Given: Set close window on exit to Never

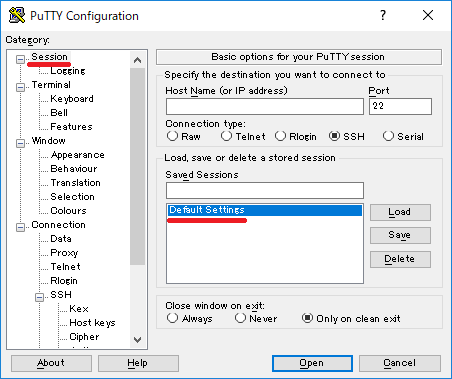Looking at the screenshot, I should coord(240,318).
